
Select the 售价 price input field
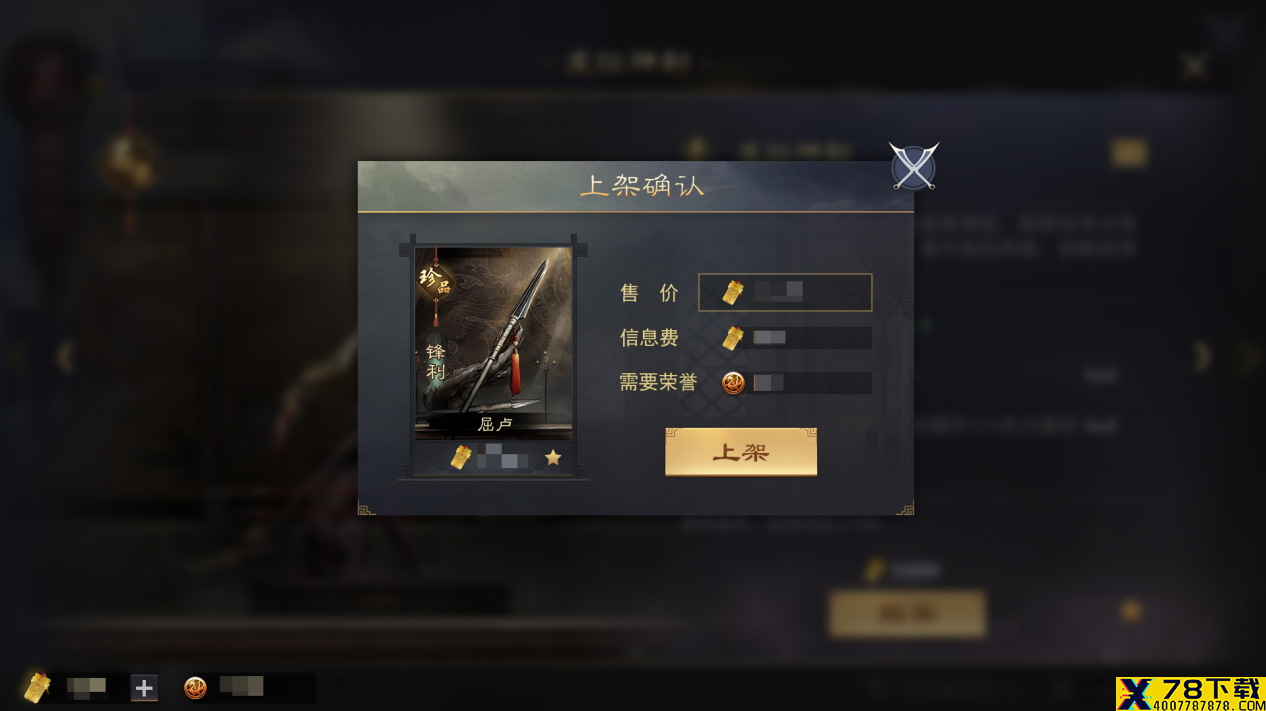[x=785, y=292]
